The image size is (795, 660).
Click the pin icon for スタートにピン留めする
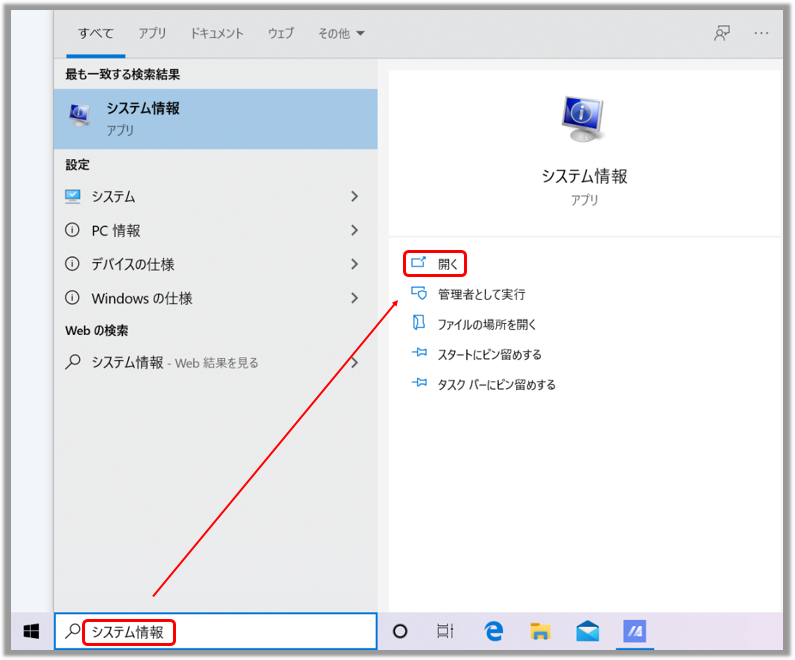[x=419, y=352]
